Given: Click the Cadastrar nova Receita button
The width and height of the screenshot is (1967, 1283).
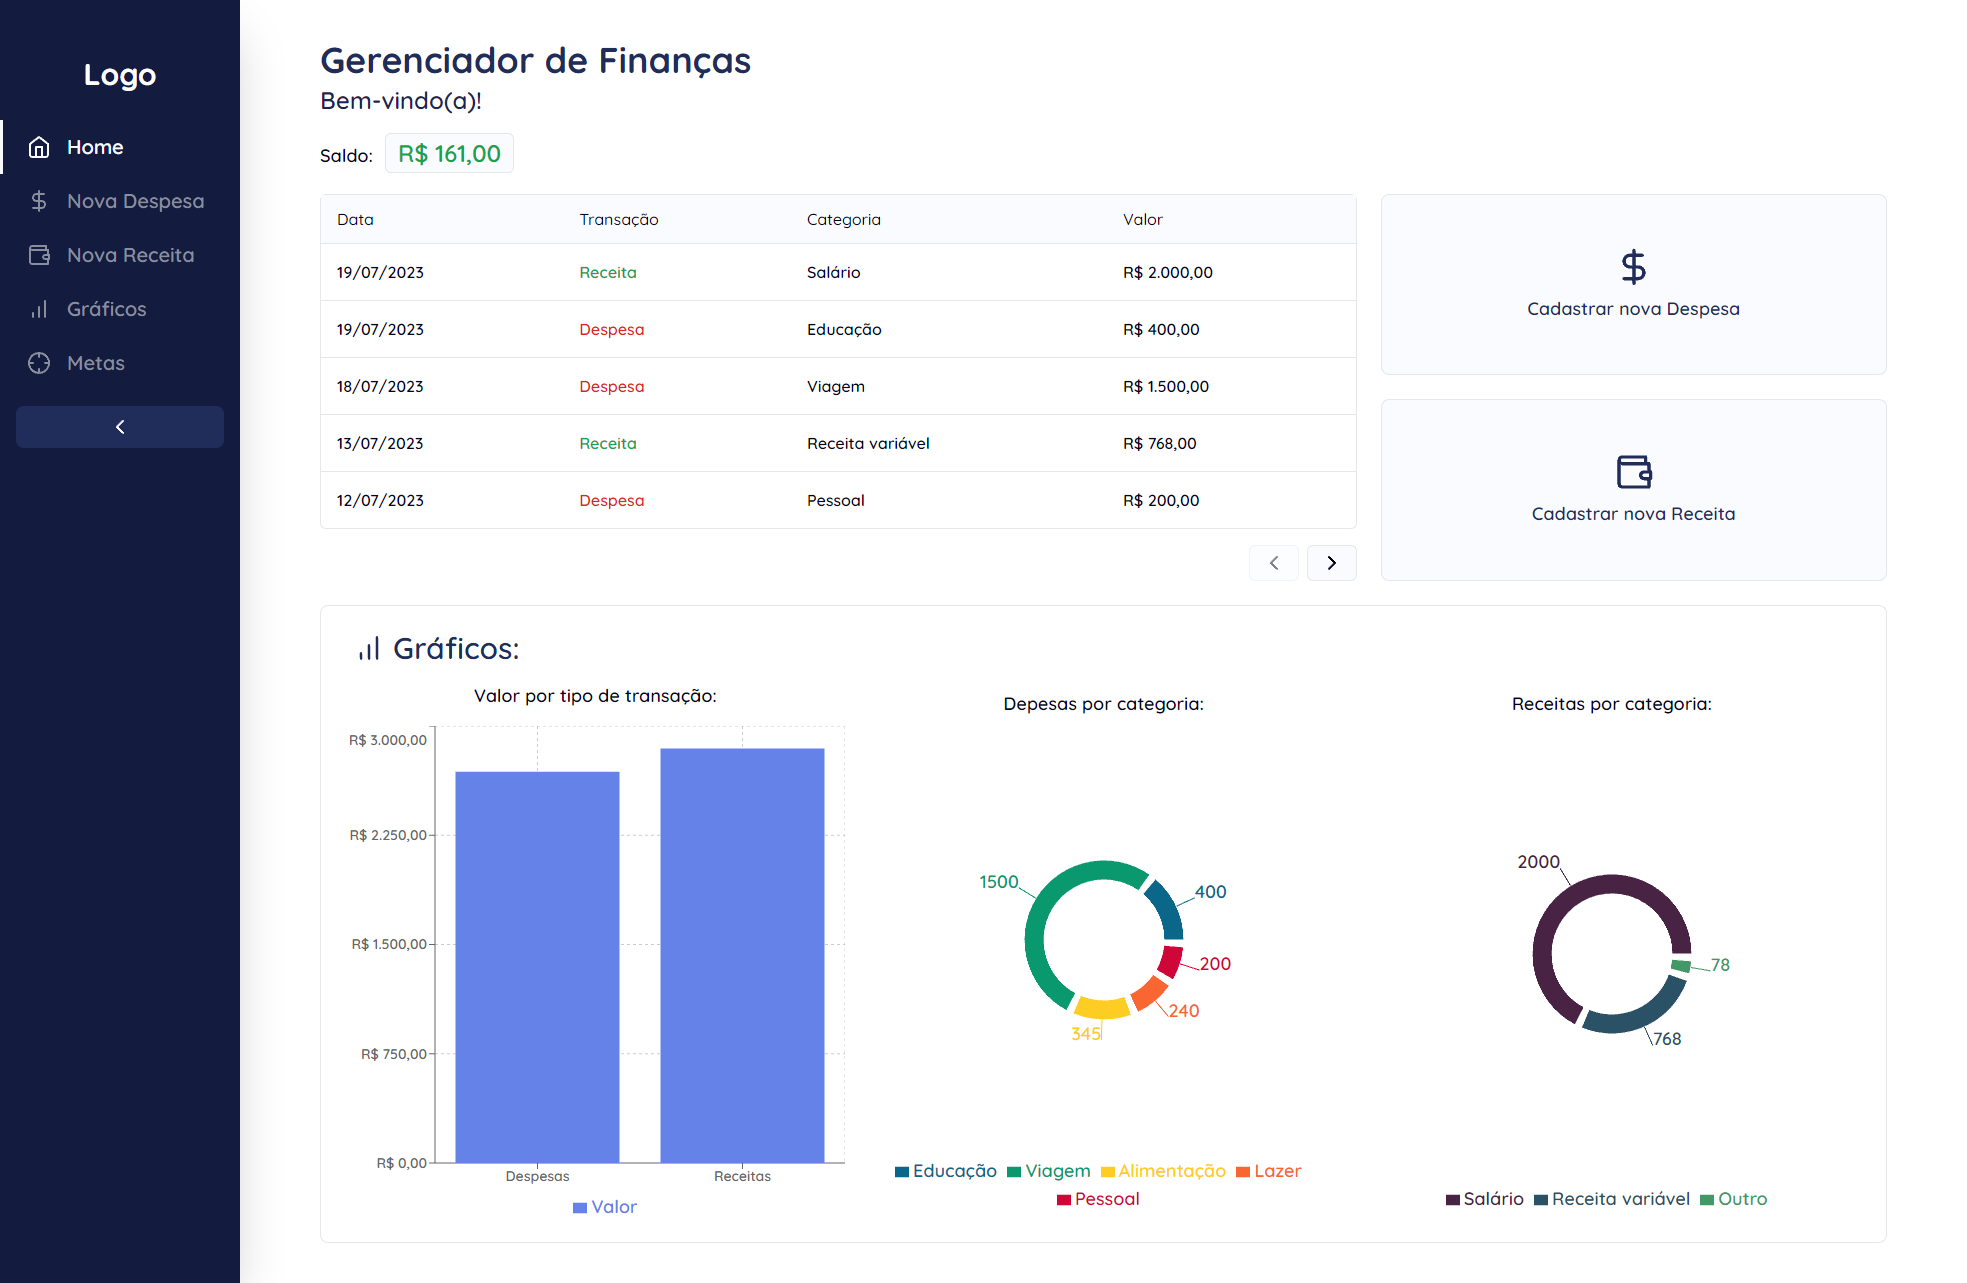Looking at the screenshot, I should coord(1633,490).
